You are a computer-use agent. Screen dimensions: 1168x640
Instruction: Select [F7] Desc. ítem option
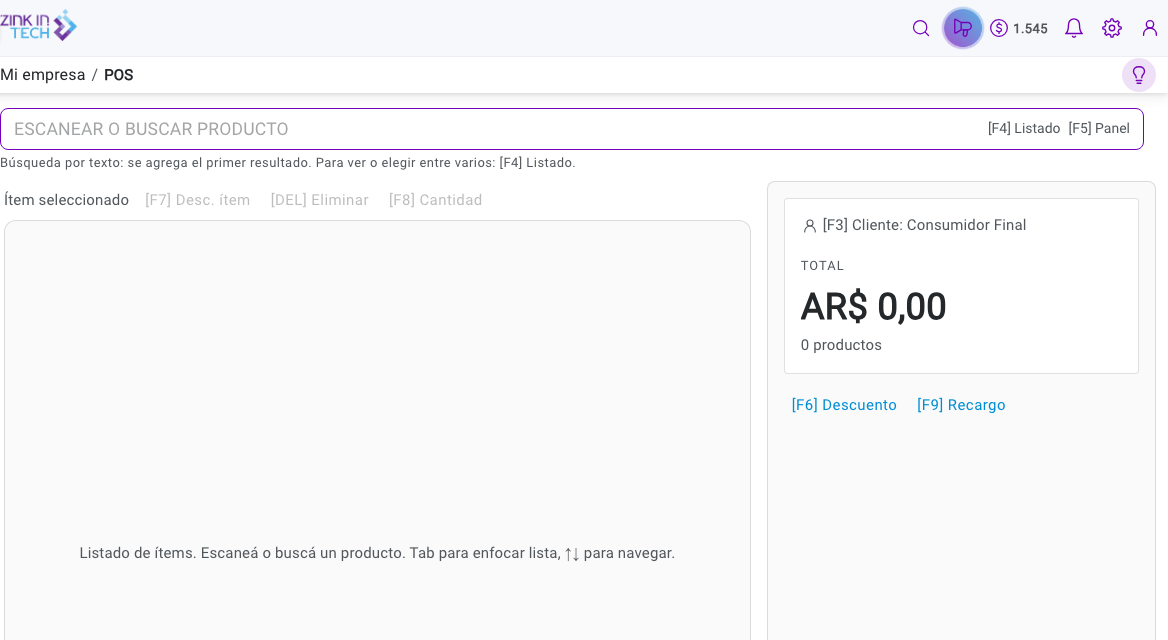coord(197,200)
